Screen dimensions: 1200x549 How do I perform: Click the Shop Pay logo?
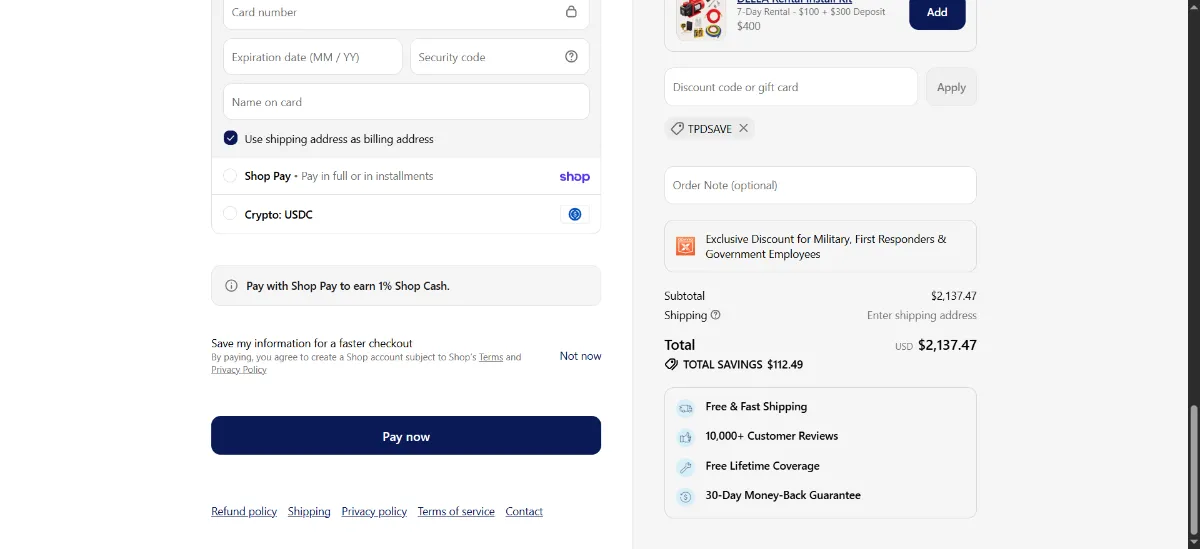(574, 177)
